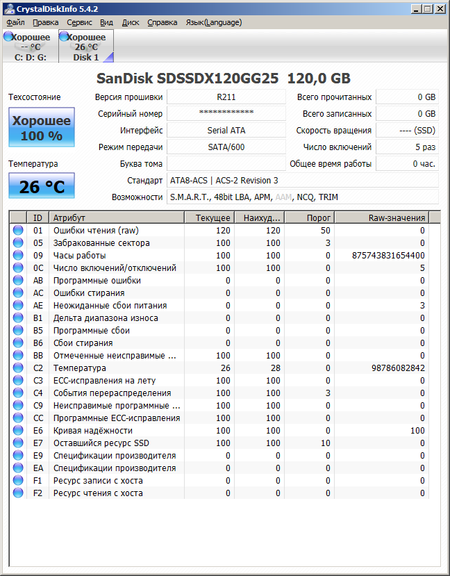This screenshot has width=450, height=576.
Task: Click status orb for B1 Дельта диапазона износа
Action: [x=18, y=318]
